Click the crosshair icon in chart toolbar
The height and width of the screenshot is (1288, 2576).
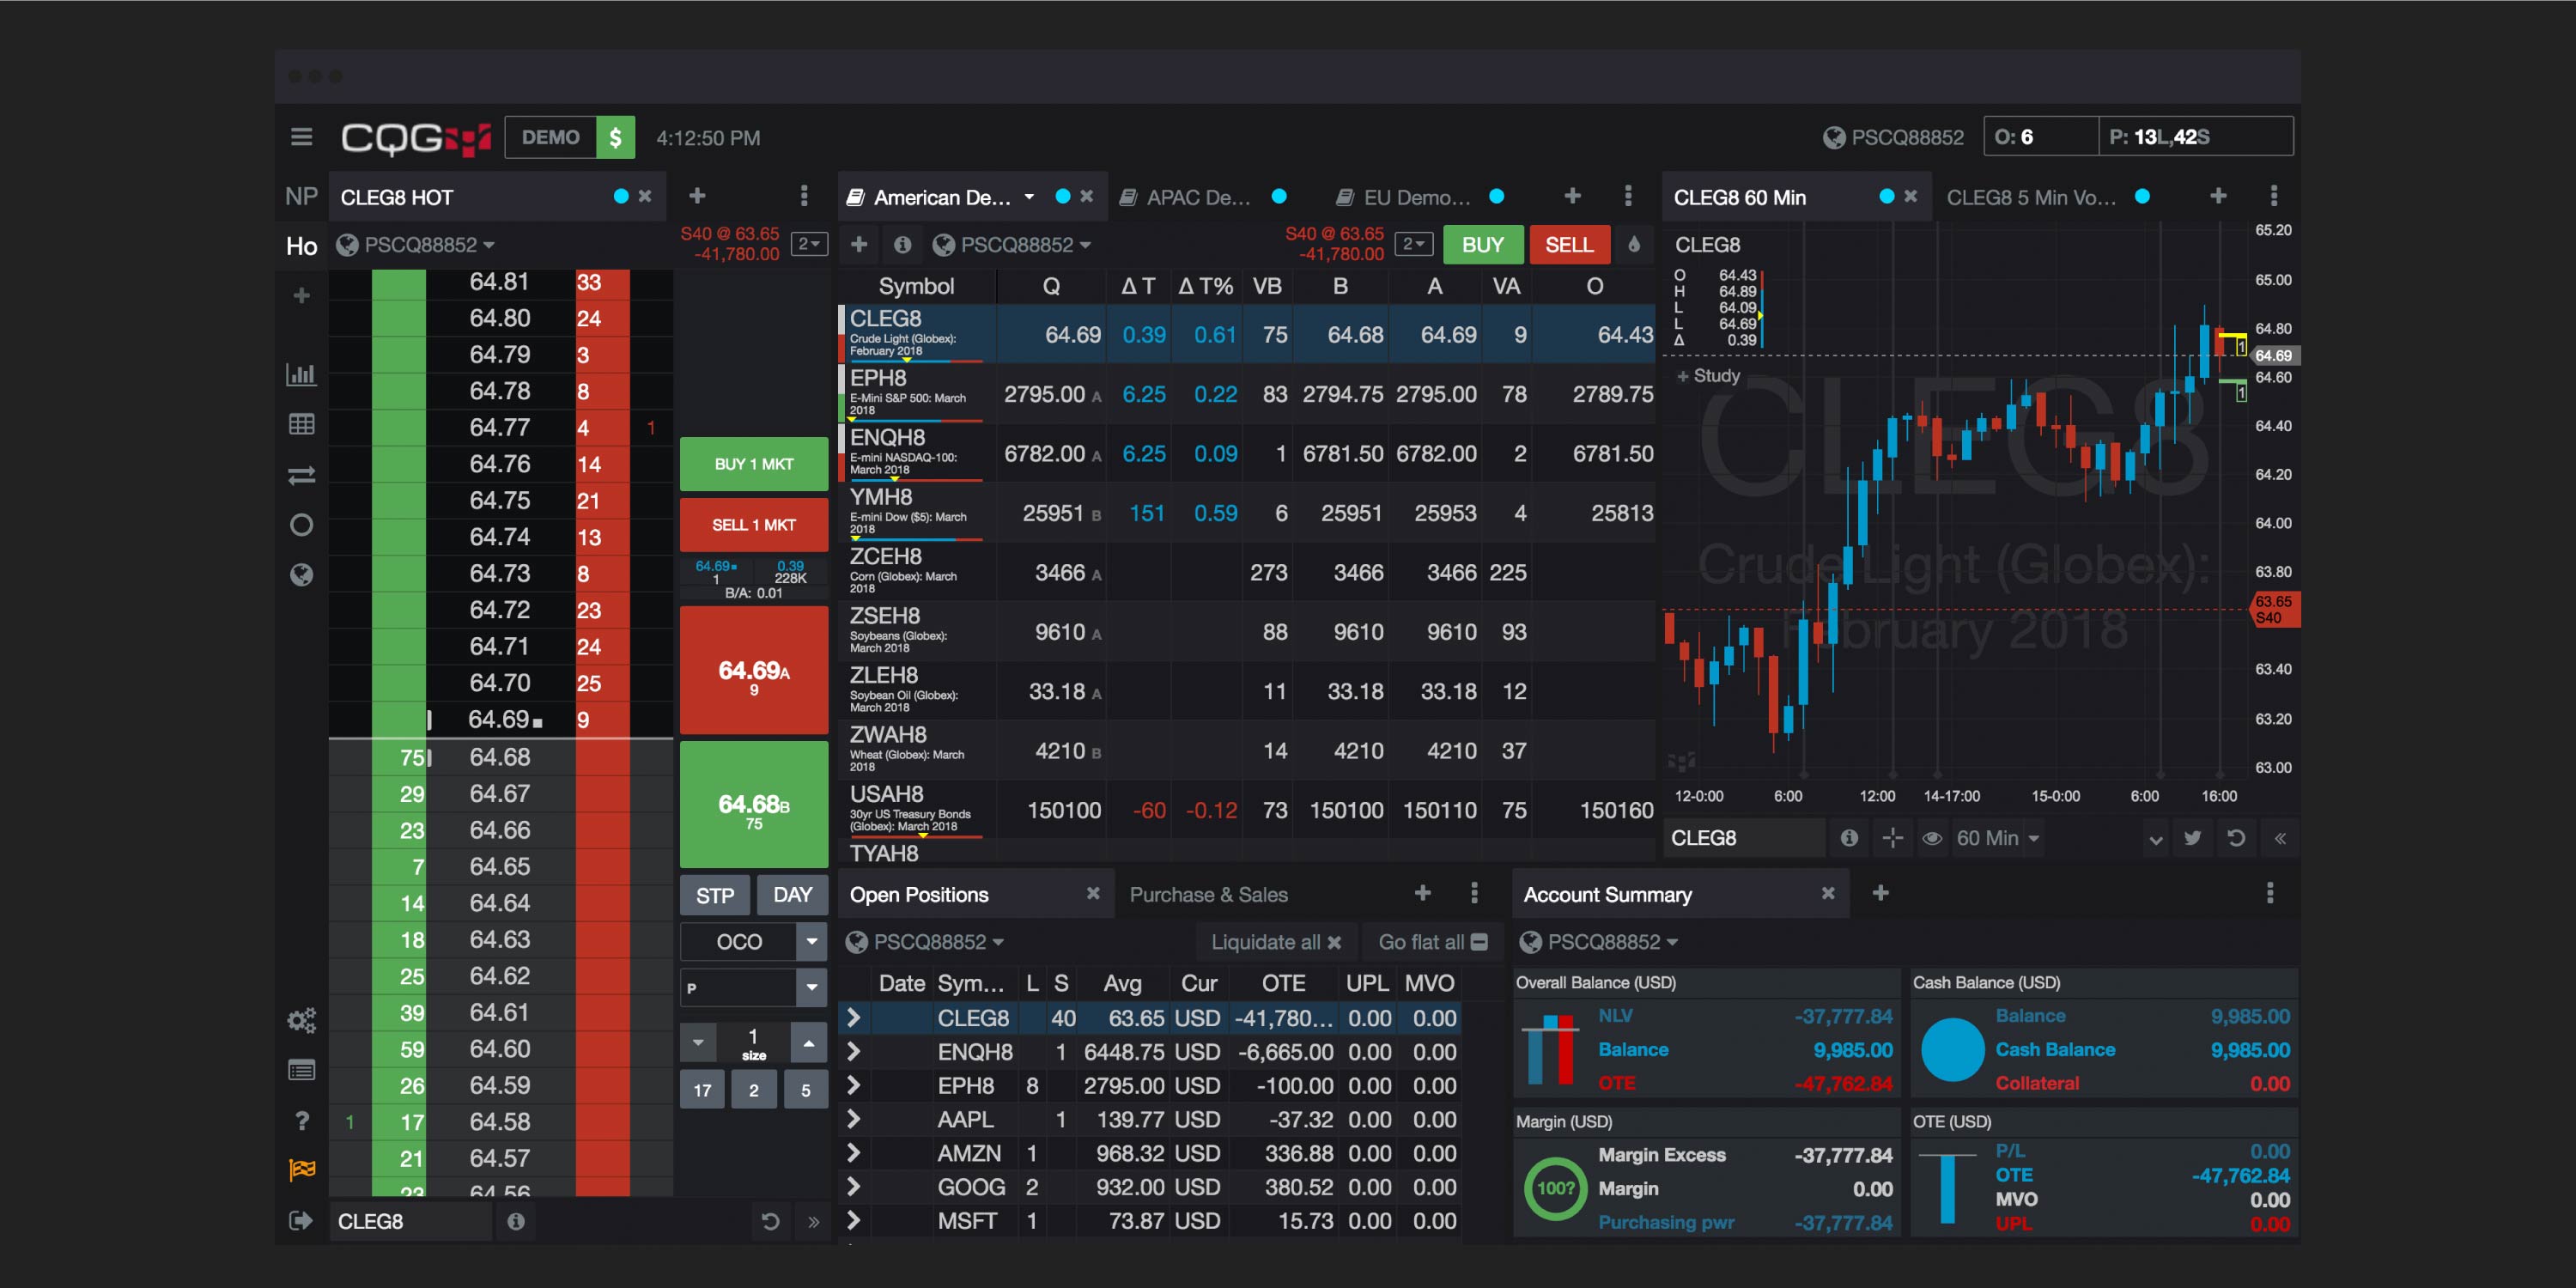(x=1892, y=838)
